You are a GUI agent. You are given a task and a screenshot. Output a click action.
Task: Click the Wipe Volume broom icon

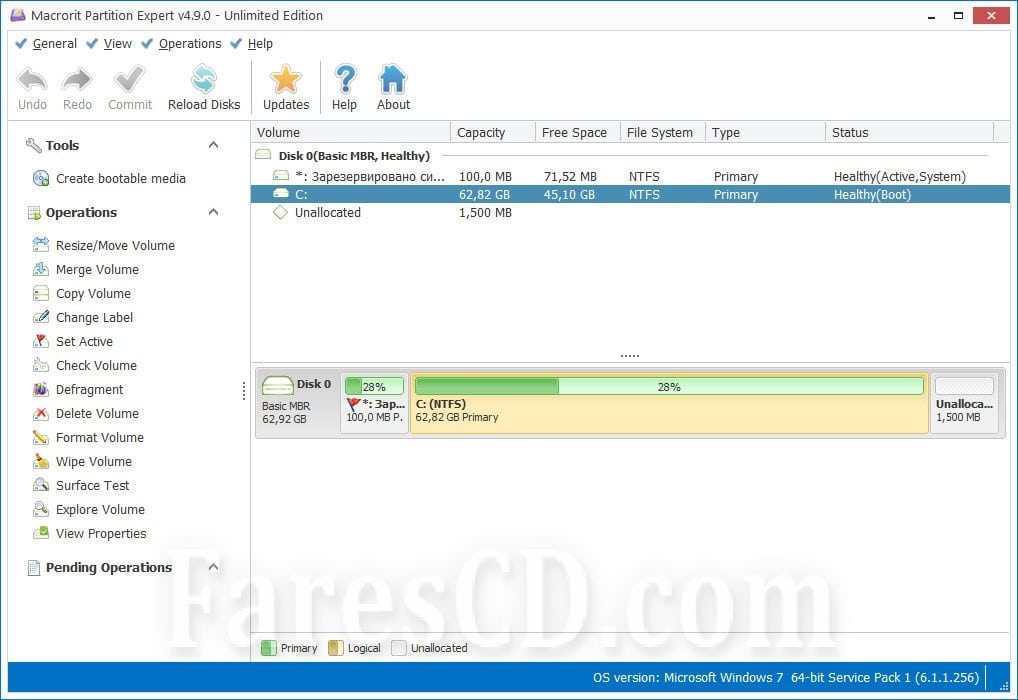point(41,461)
